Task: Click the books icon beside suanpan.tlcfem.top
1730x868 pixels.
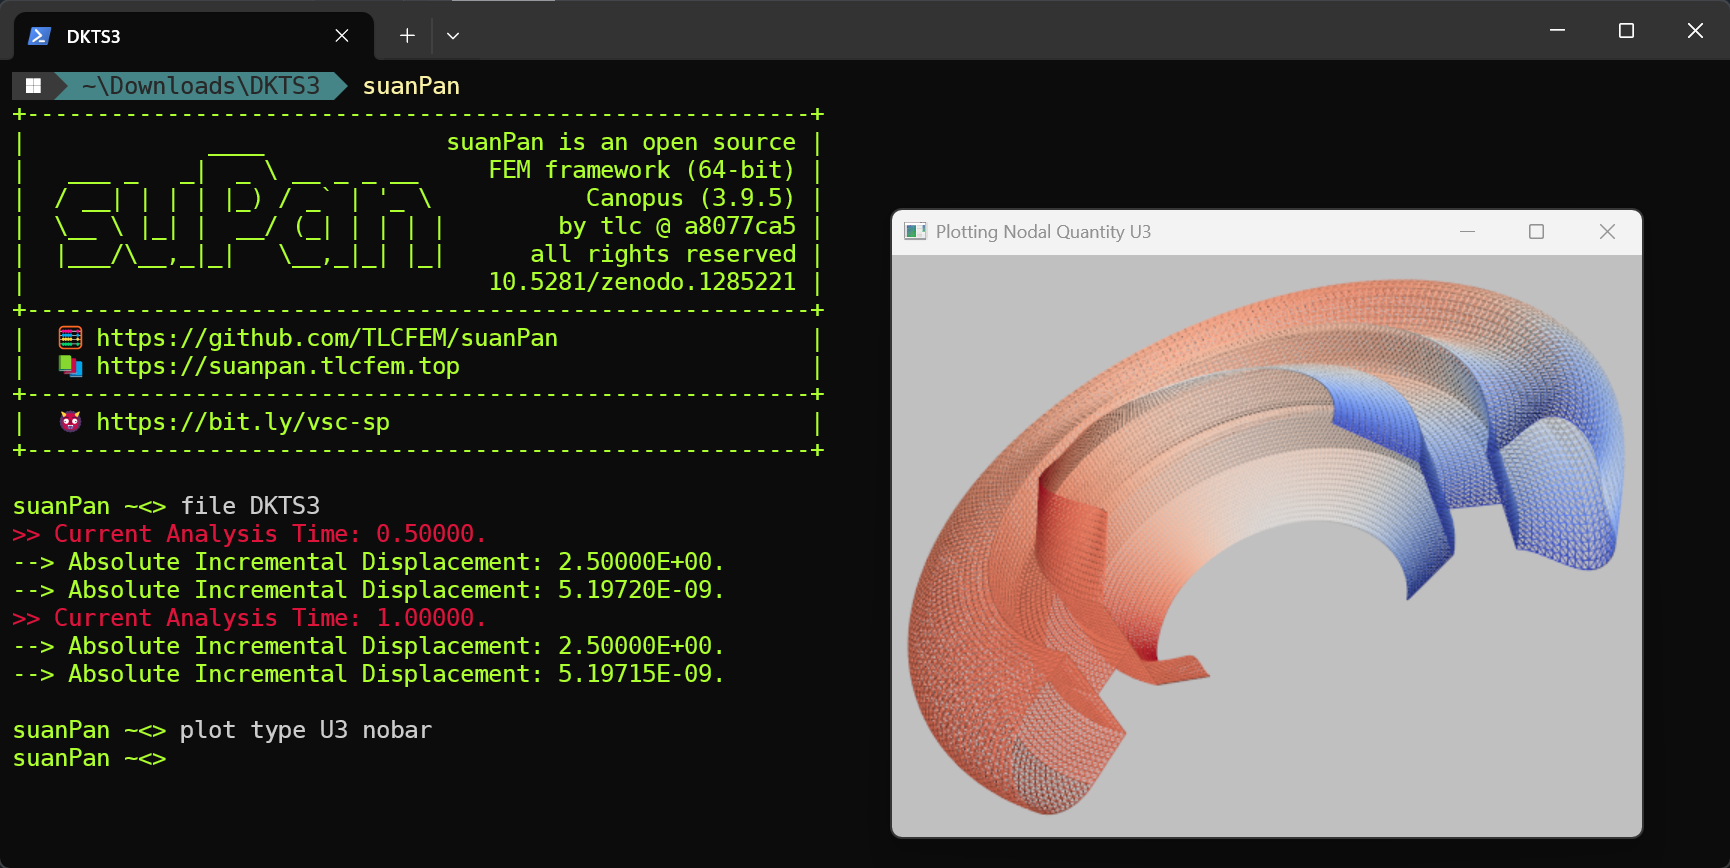Action: click(70, 366)
